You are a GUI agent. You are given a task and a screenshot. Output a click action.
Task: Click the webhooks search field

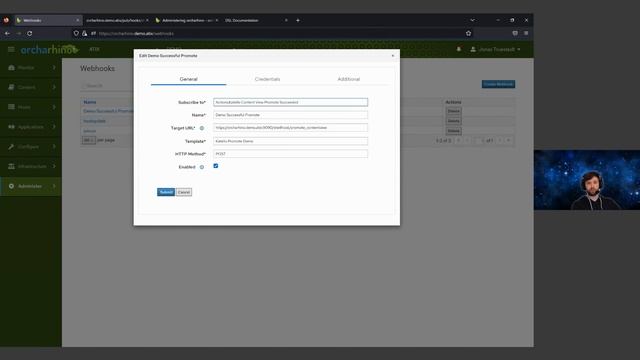107,86
